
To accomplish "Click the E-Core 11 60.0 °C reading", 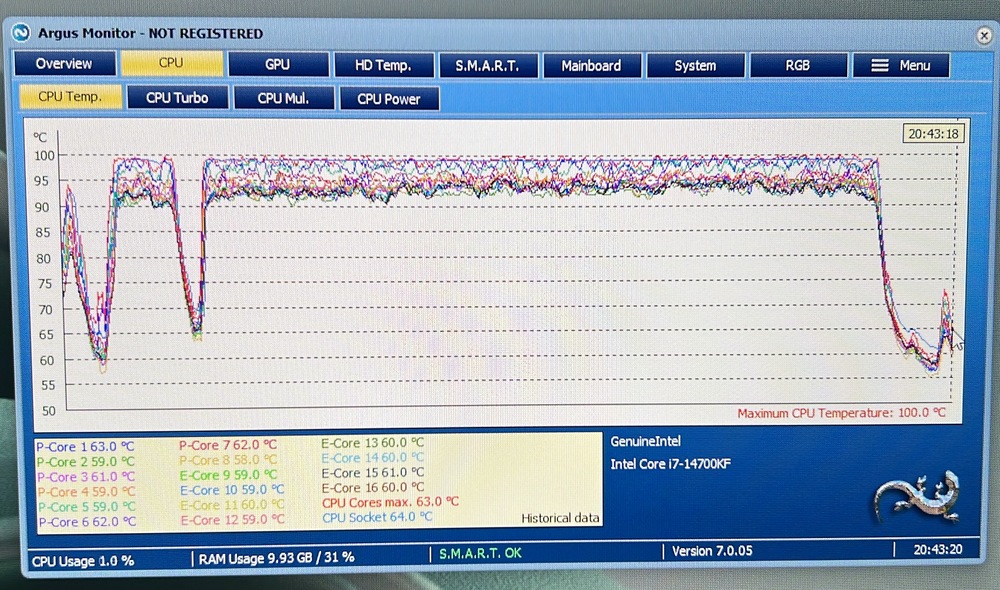I will tap(232, 505).
